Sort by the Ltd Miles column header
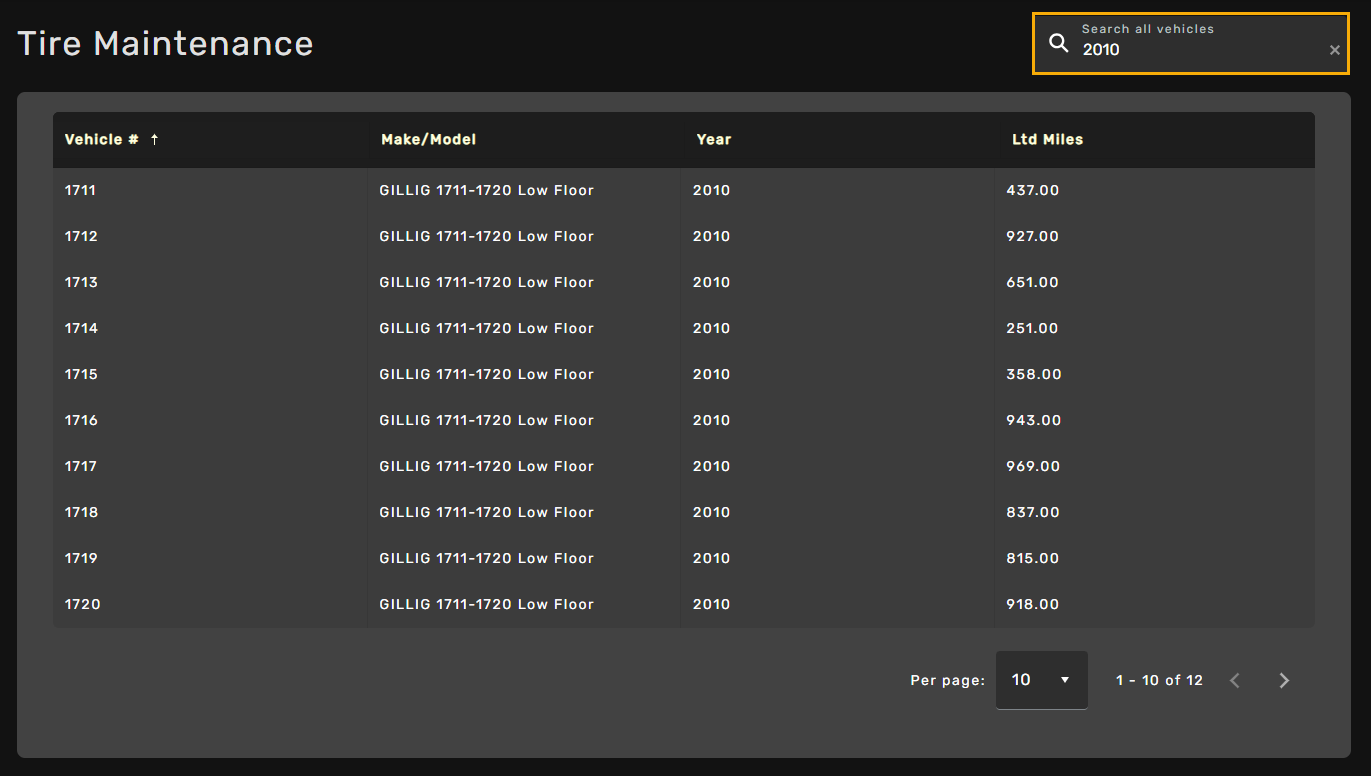Viewport: 1371px width, 776px height. point(1047,140)
